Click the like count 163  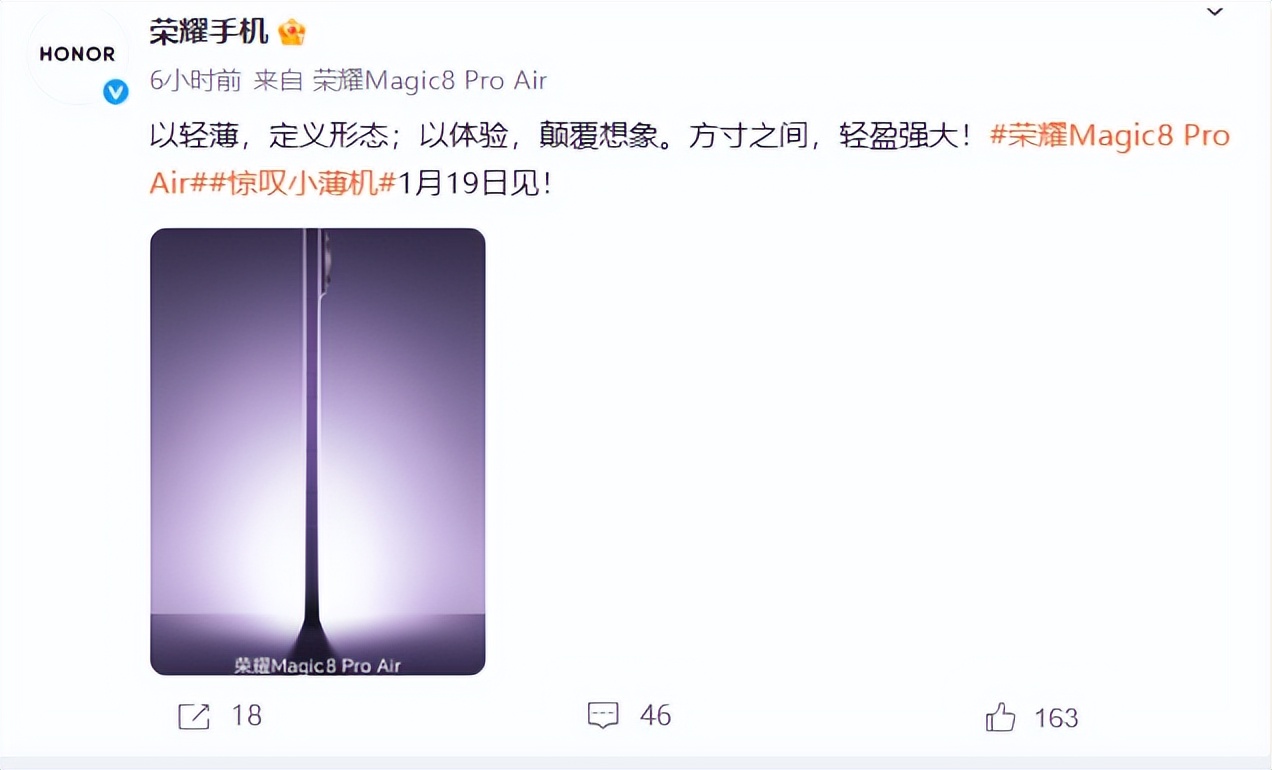[1056, 718]
